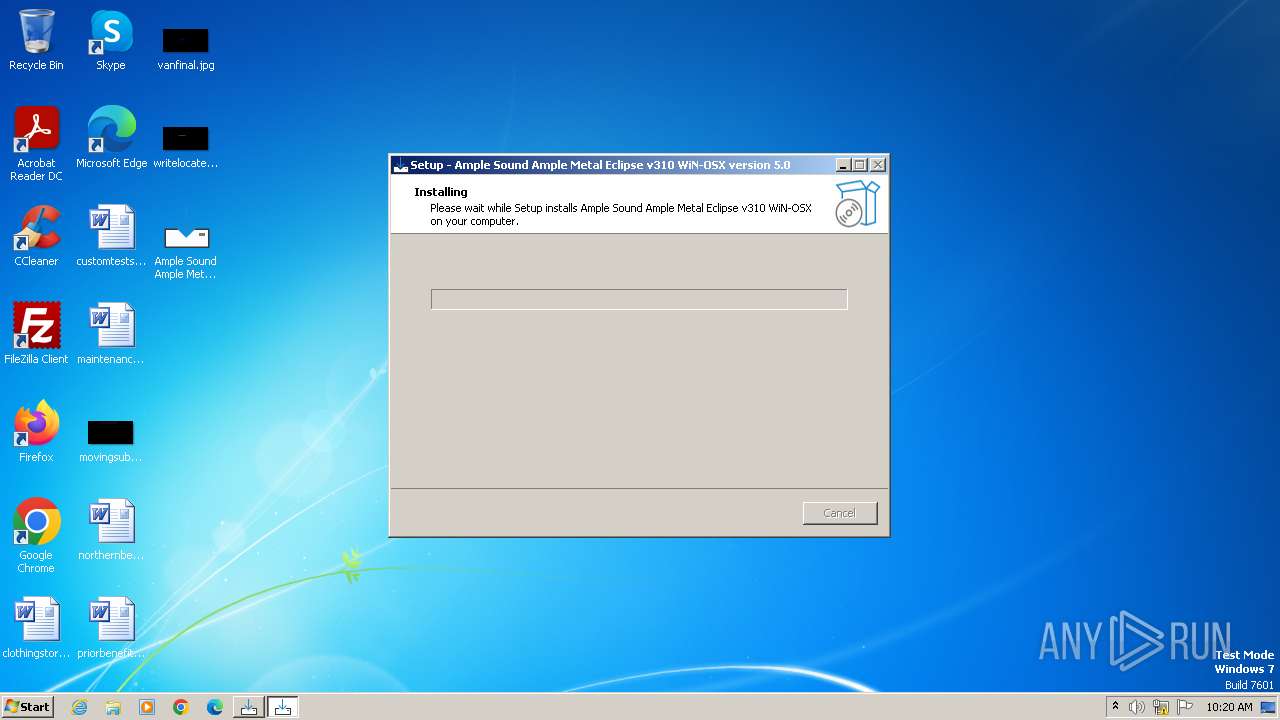Open the volume control tray icon
Image resolution: width=1280 pixels, height=720 pixels.
(1137, 707)
